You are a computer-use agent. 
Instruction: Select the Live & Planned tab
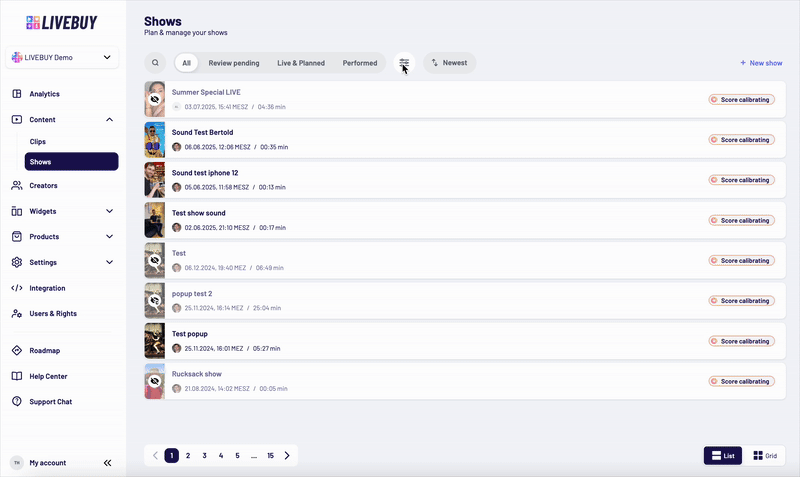click(301, 63)
